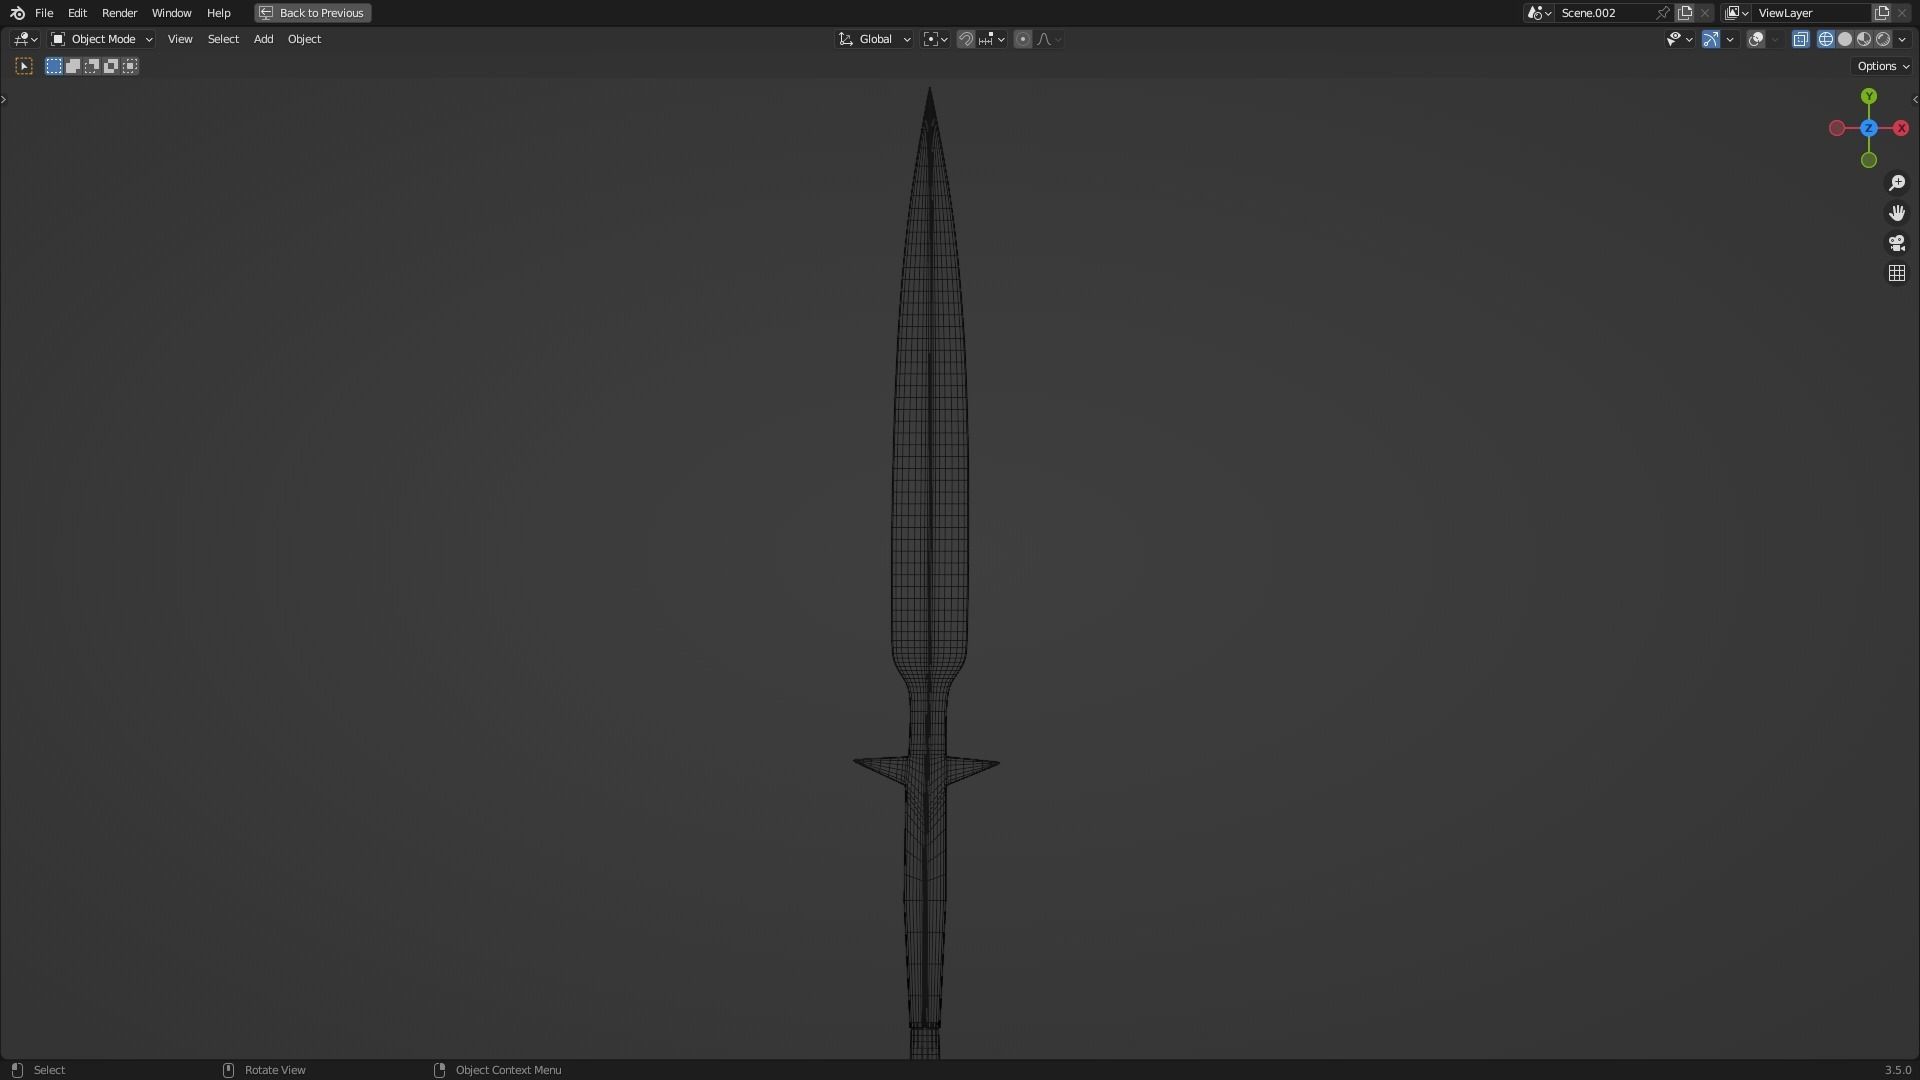The height and width of the screenshot is (1080, 1920).
Task: Open the File menu
Action: click(x=44, y=13)
